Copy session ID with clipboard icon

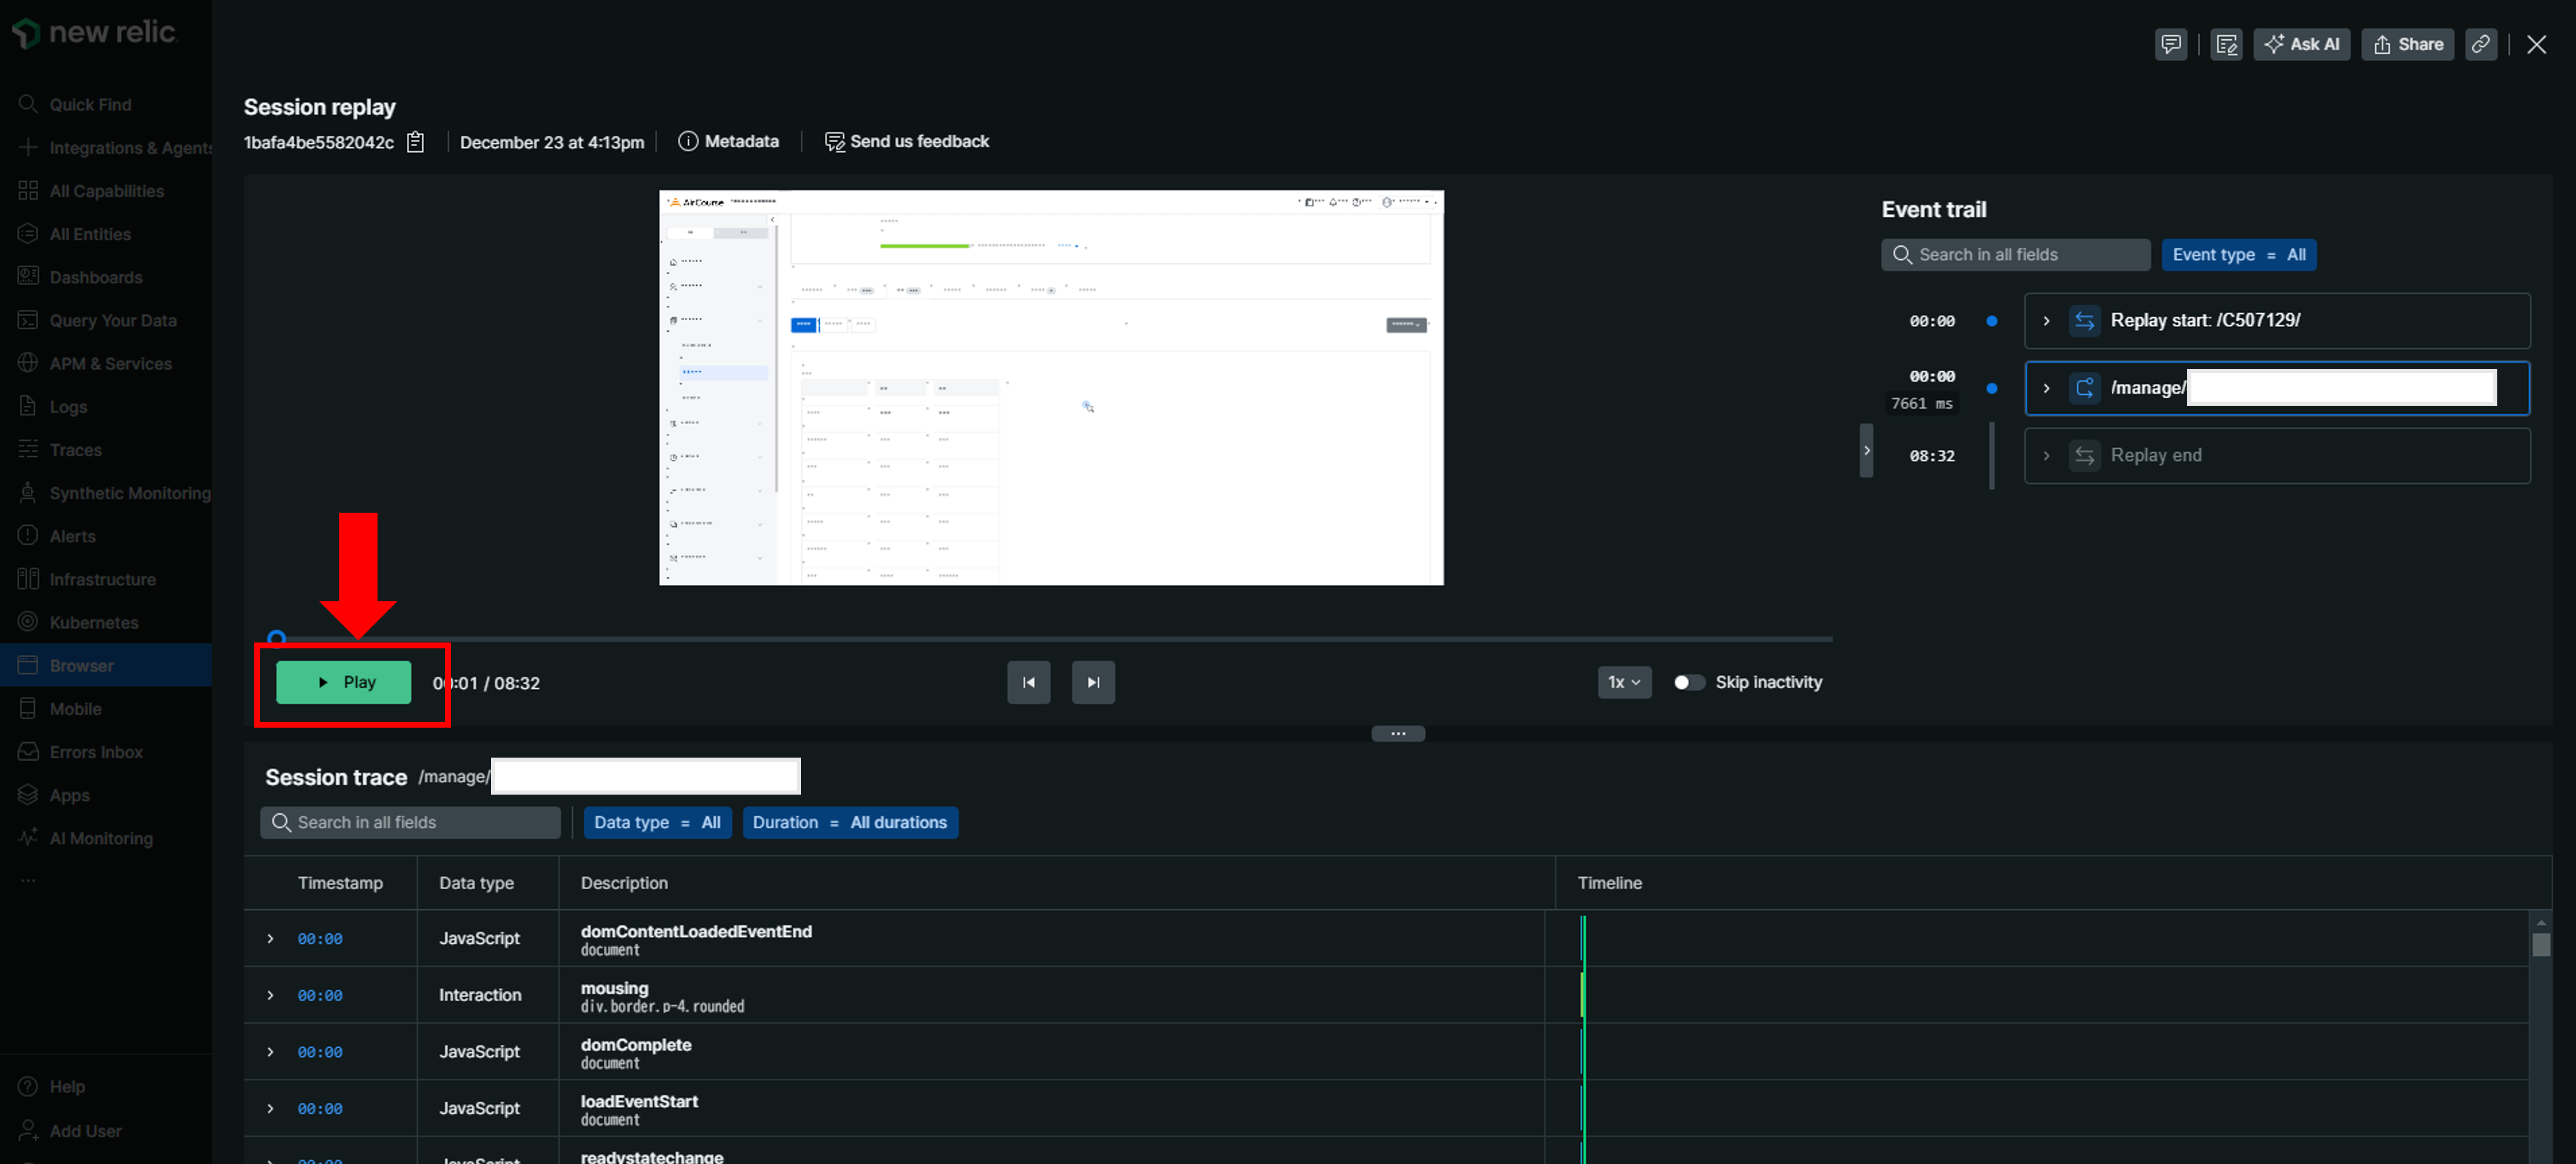pyautogui.click(x=416, y=142)
